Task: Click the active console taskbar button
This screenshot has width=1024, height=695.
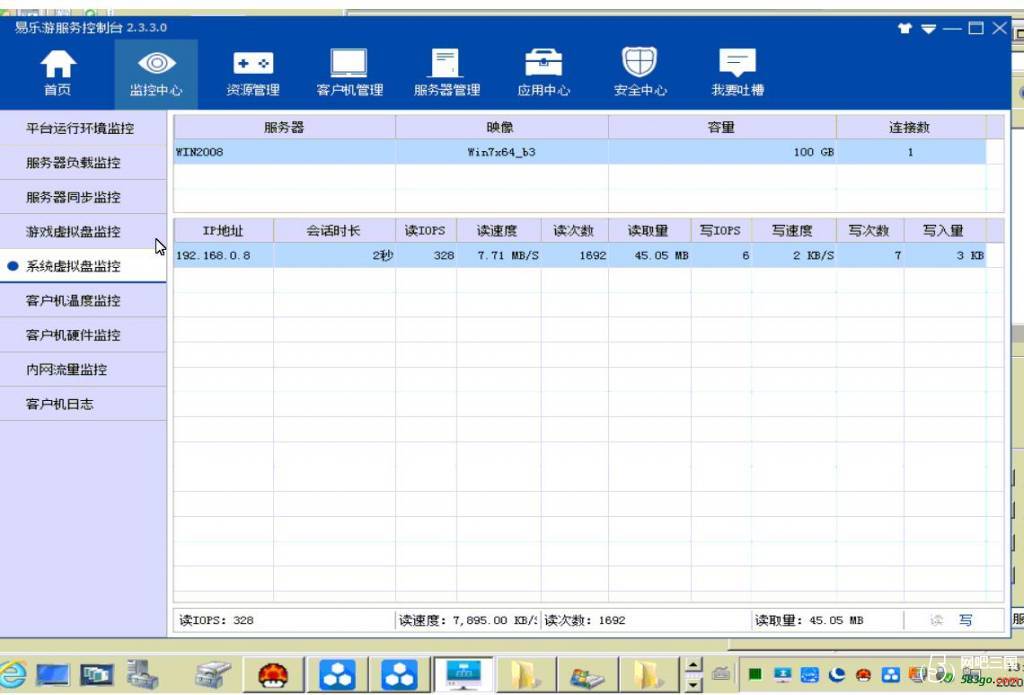Action: click(x=464, y=674)
